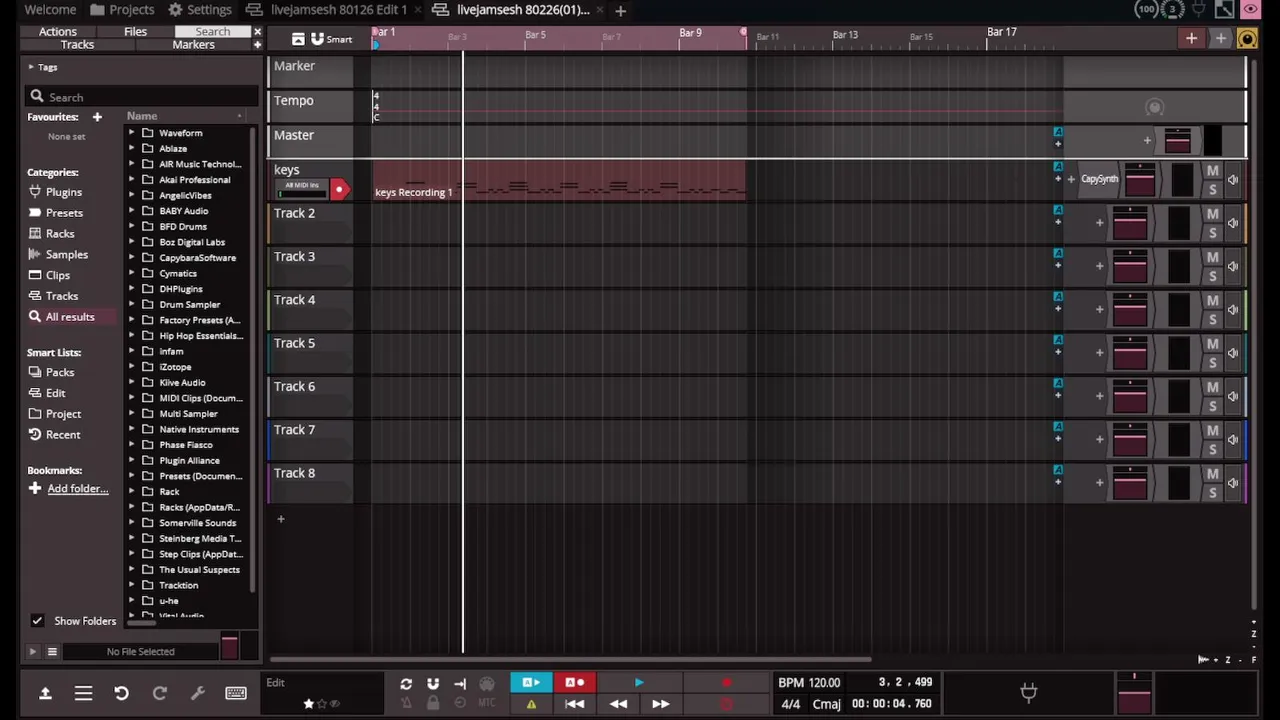
Task: Add a new track with plus below Track 8
Action: click(x=281, y=519)
